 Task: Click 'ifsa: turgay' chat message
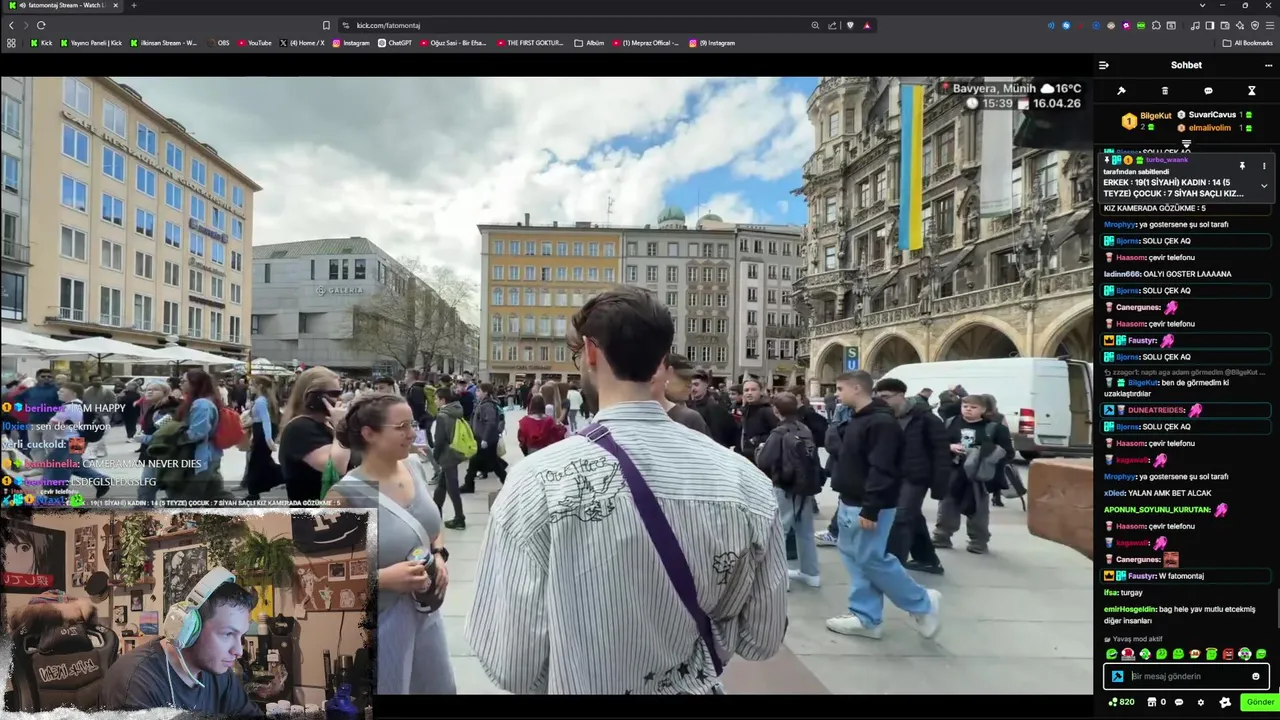1123,593
